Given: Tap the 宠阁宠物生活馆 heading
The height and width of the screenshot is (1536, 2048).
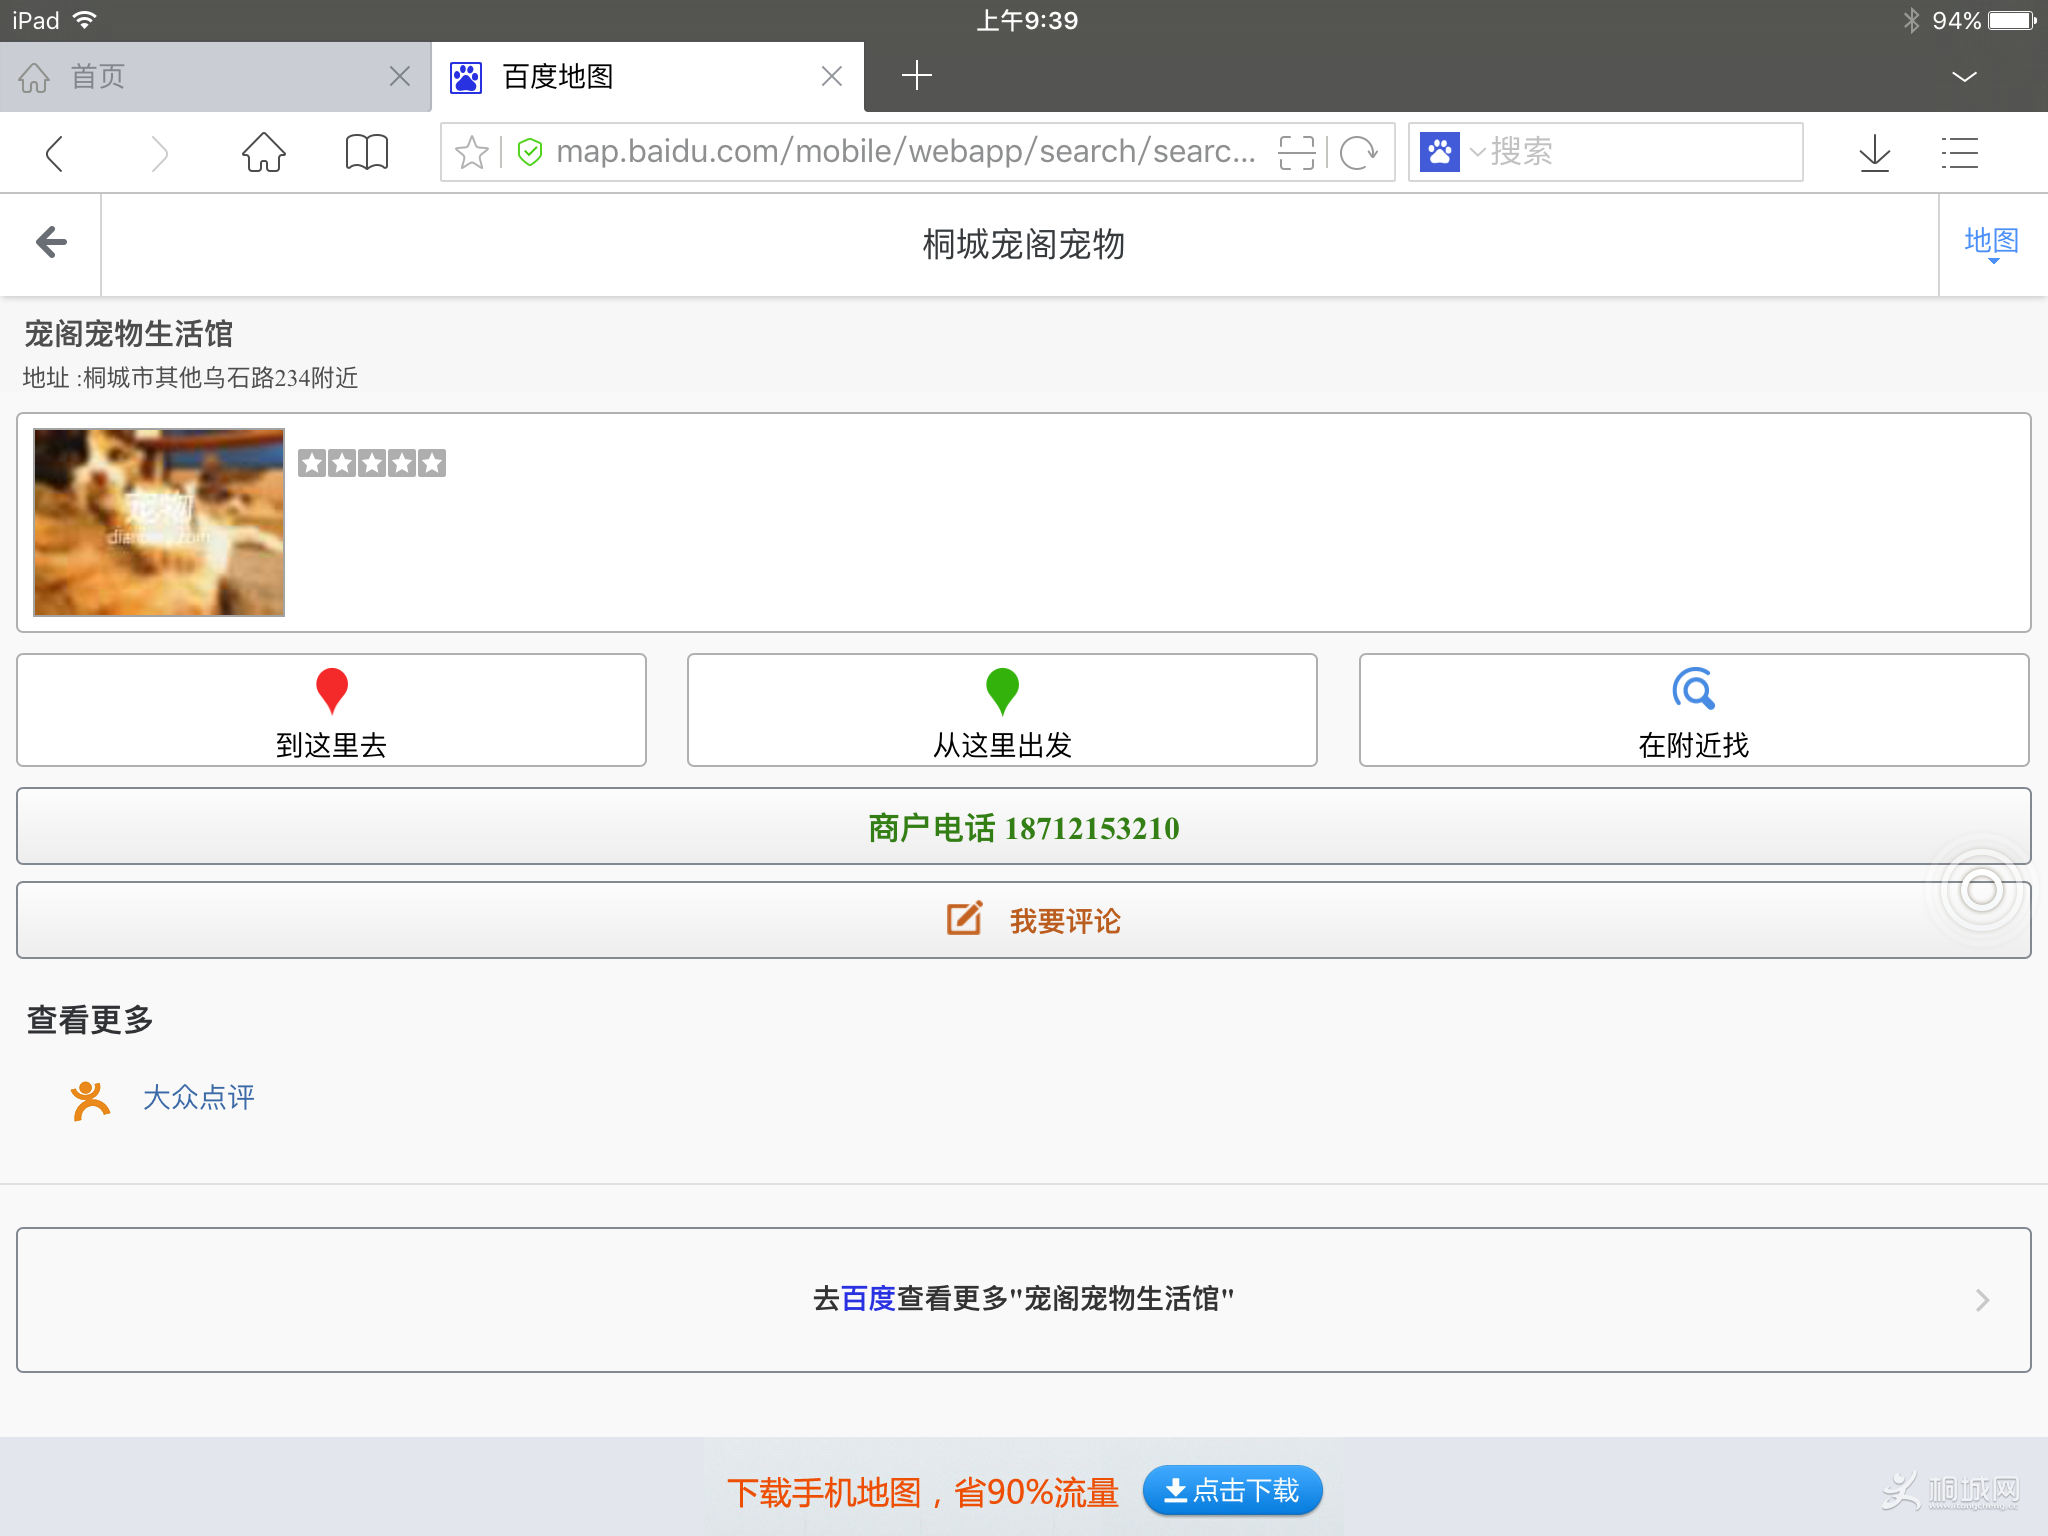Looking at the screenshot, I should tap(128, 333).
